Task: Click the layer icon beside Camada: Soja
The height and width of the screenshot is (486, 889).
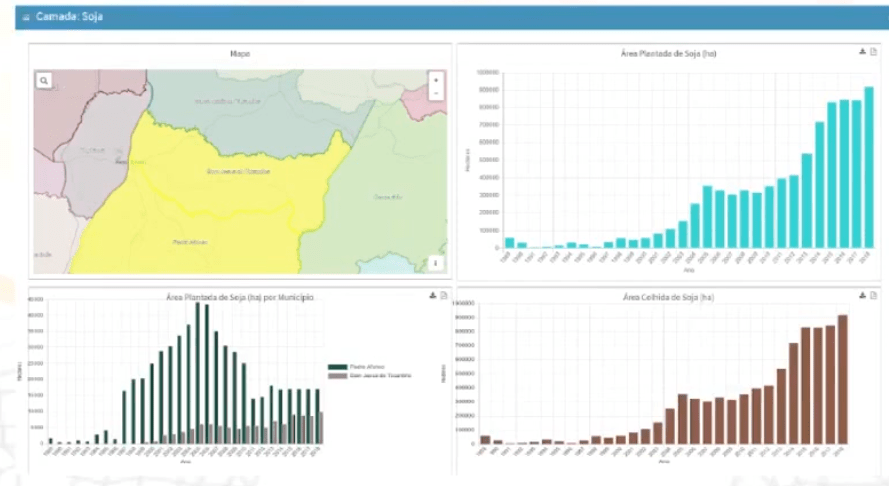Action: click(x=26, y=18)
